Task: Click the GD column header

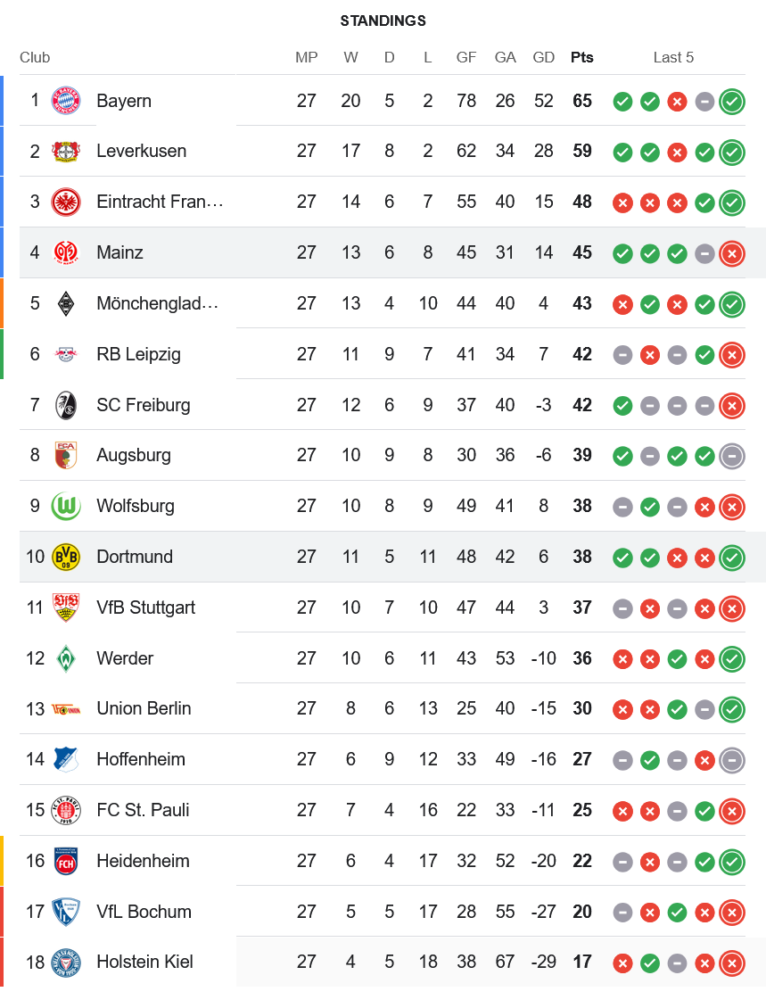Action: [x=543, y=57]
